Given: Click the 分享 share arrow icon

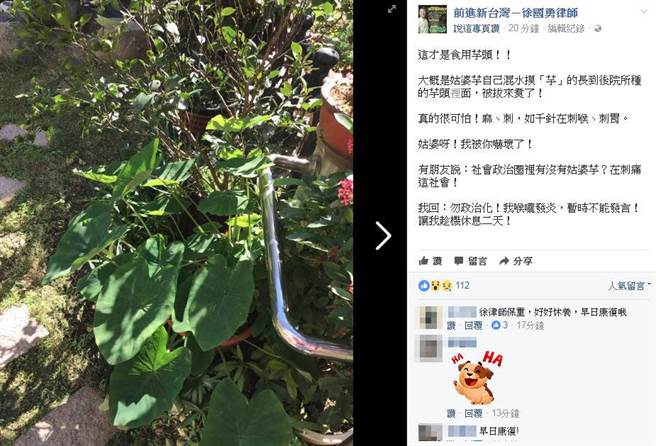Looking at the screenshot, I should [504, 261].
